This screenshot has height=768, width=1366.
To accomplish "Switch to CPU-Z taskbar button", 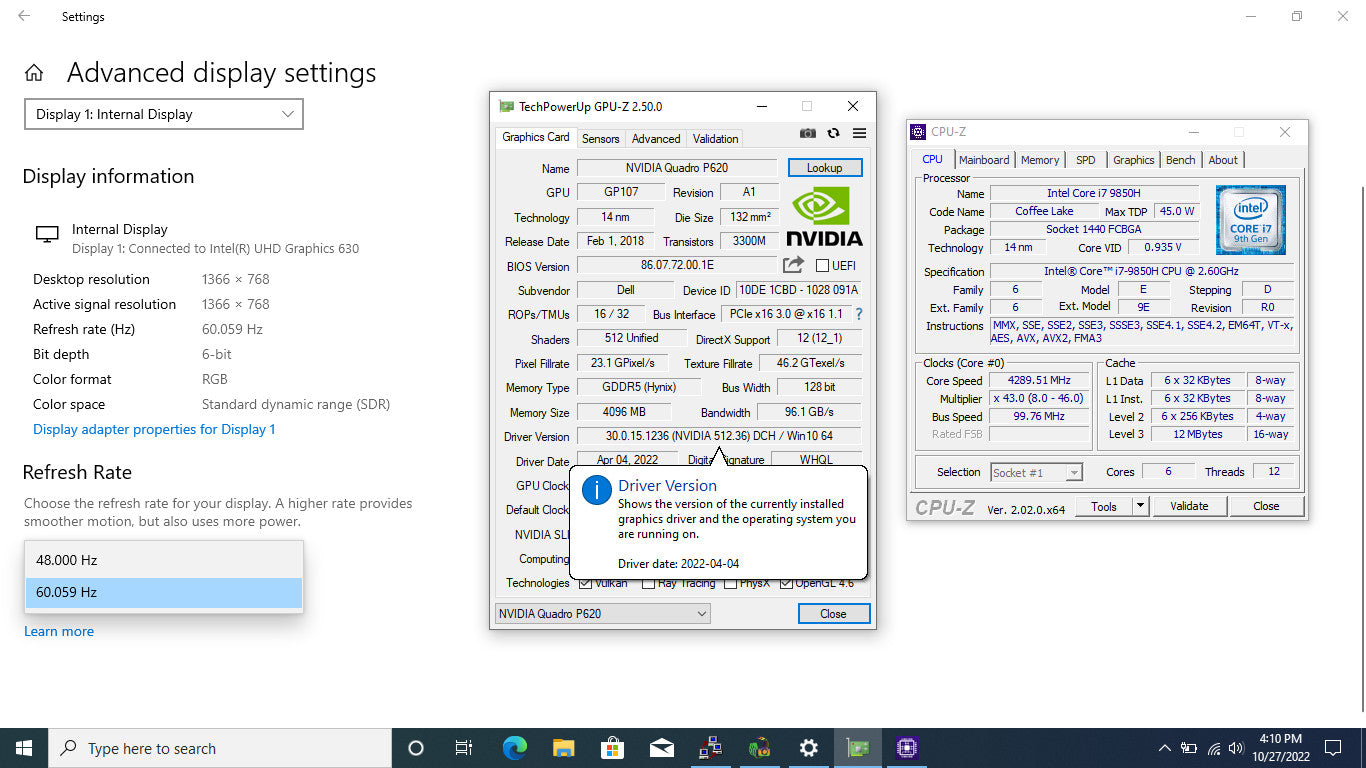I will (907, 748).
